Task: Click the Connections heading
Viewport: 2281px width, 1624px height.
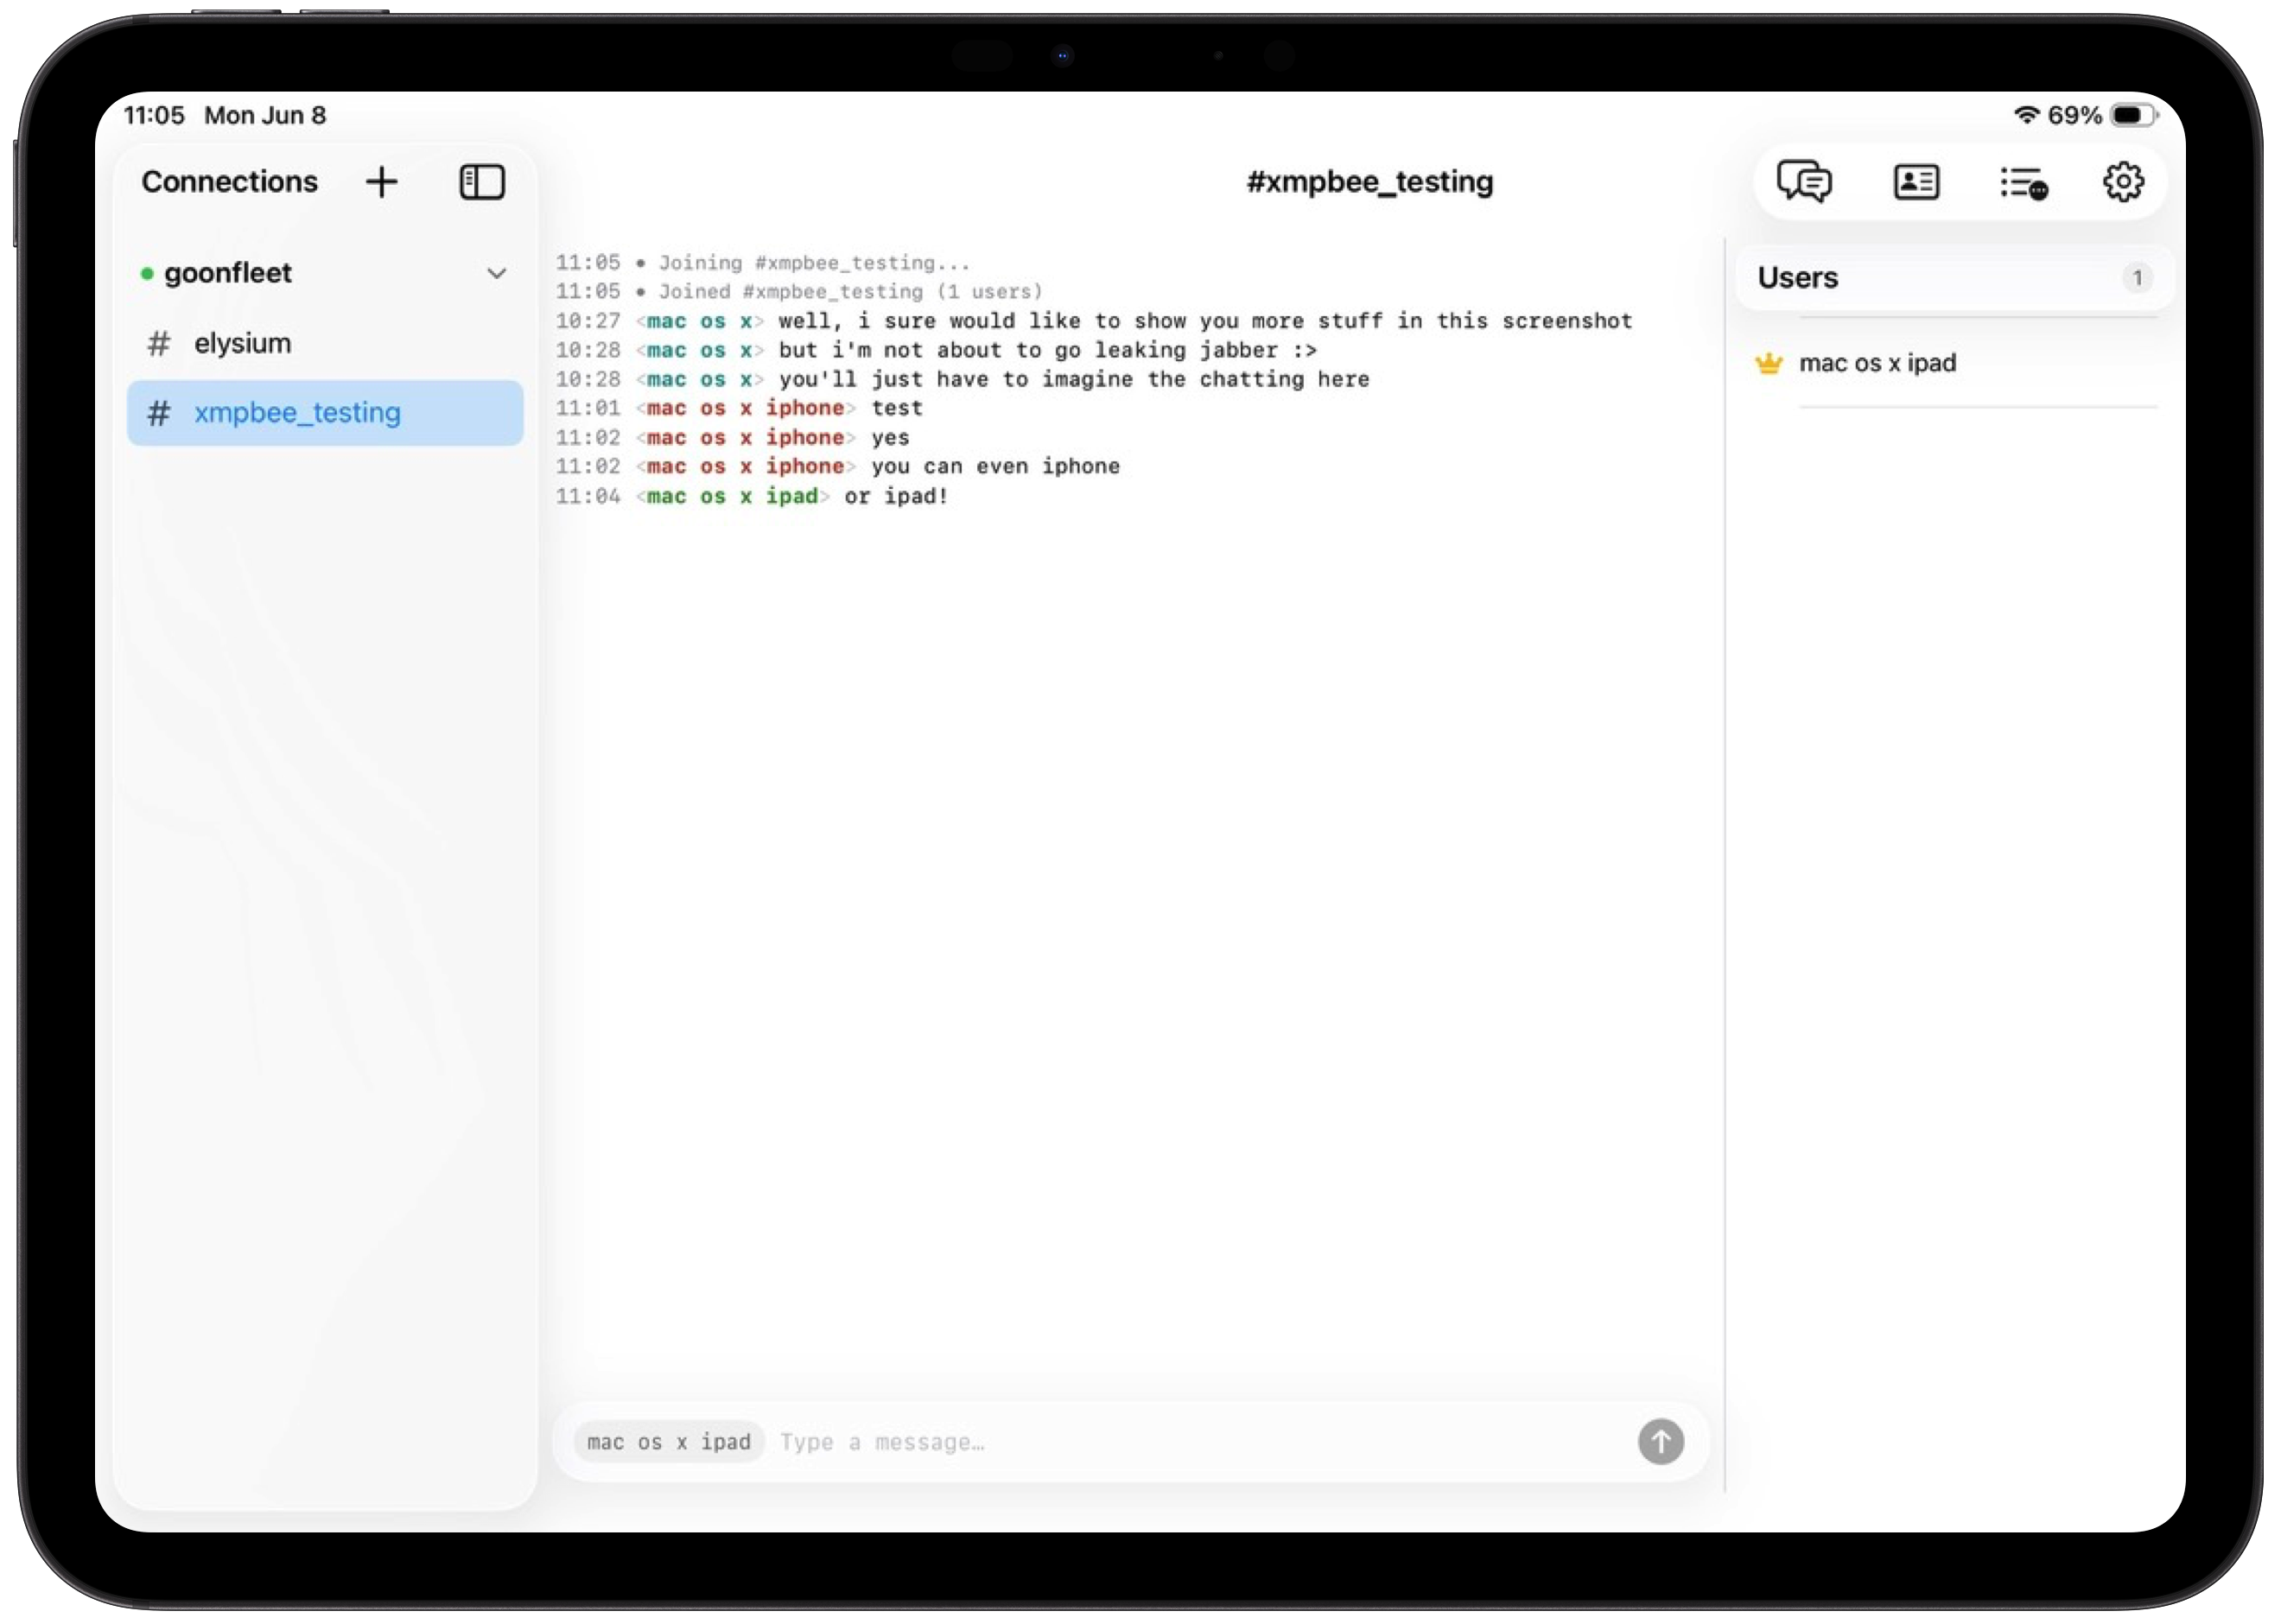Action: (229, 182)
